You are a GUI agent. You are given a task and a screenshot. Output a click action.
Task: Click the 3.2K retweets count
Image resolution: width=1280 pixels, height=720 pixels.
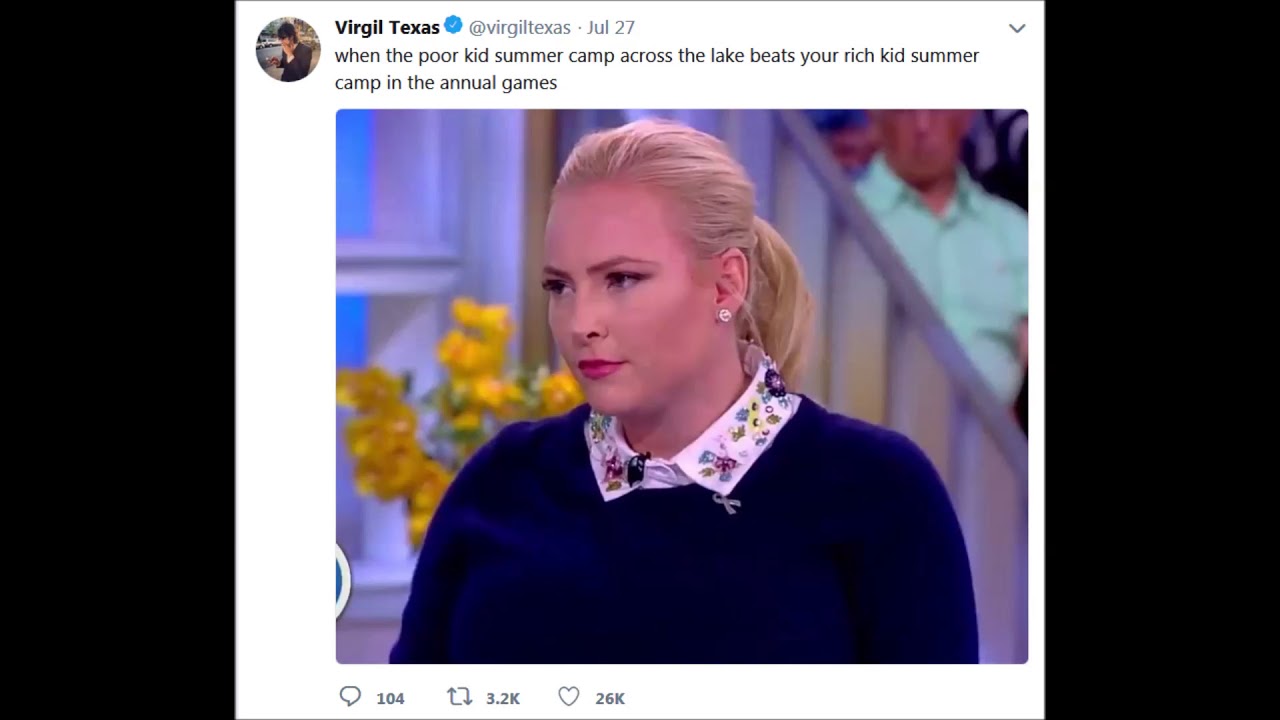pyautogui.click(x=502, y=698)
